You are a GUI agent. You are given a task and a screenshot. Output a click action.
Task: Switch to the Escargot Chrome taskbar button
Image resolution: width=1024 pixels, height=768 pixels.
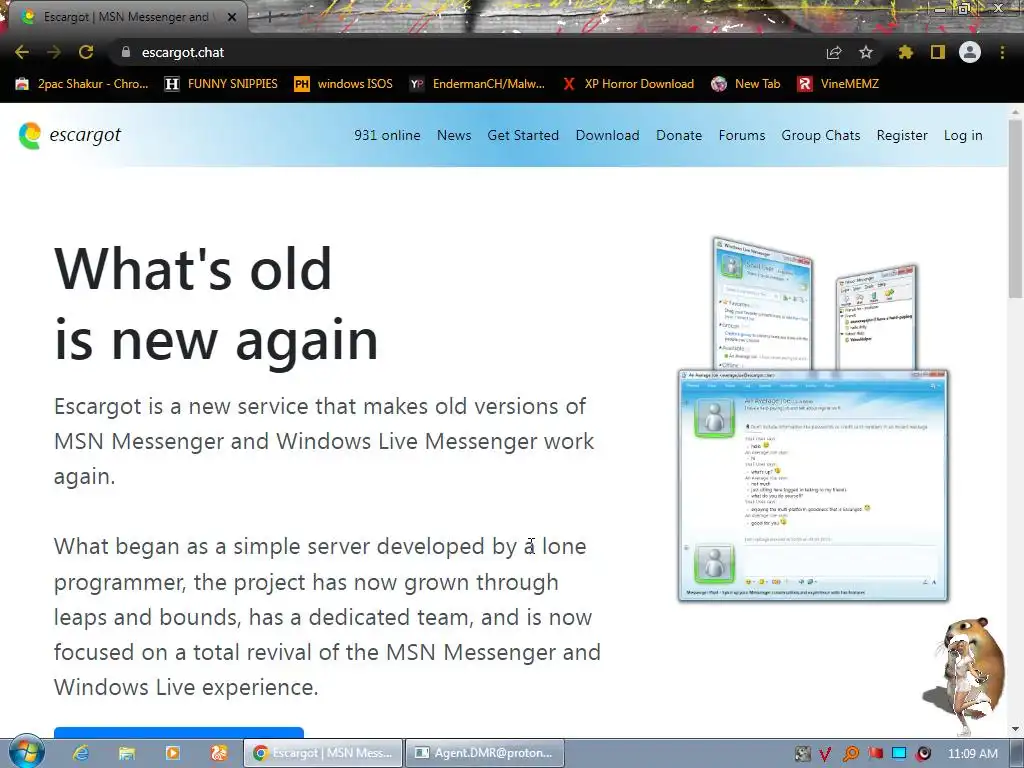pos(323,753)
